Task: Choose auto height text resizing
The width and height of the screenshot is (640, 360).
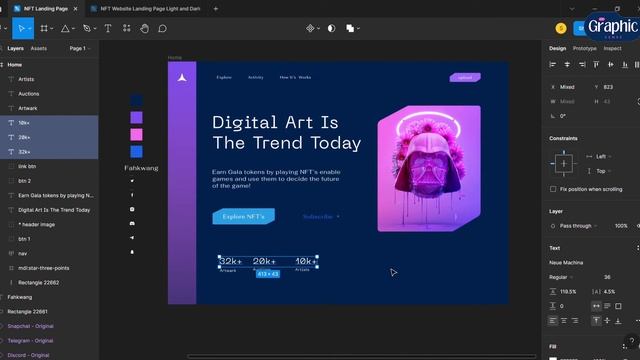Action: pyautogui.click(x=607, y=306)
